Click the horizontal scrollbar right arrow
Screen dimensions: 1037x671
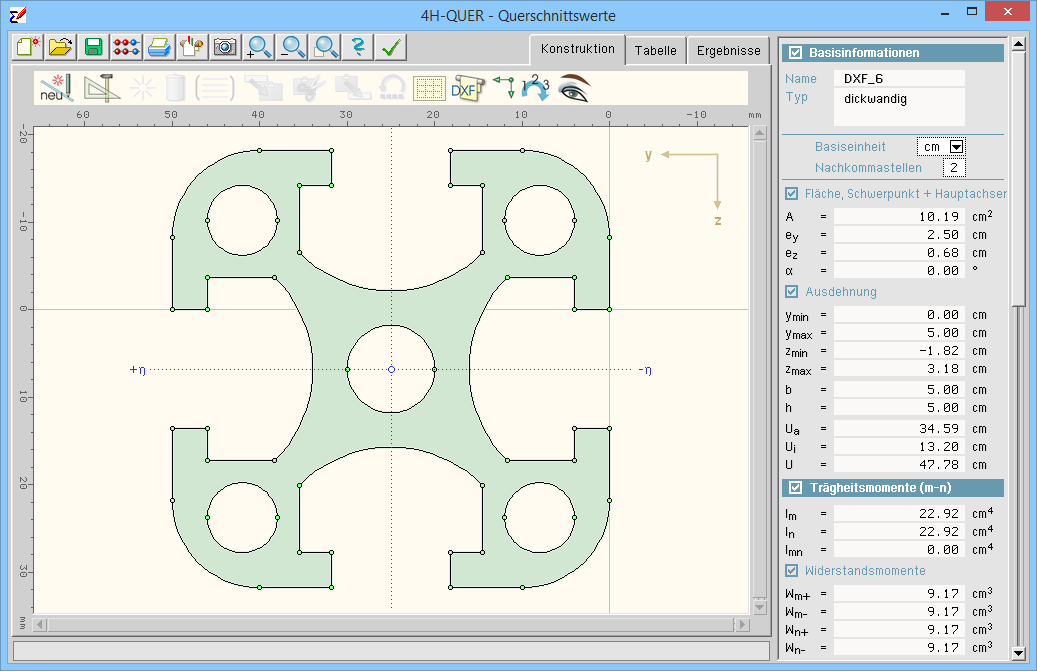741,625
